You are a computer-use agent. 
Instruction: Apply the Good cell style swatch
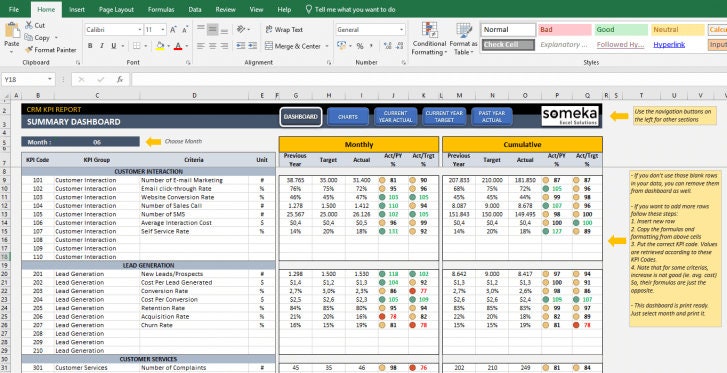[x=621, y=30]
